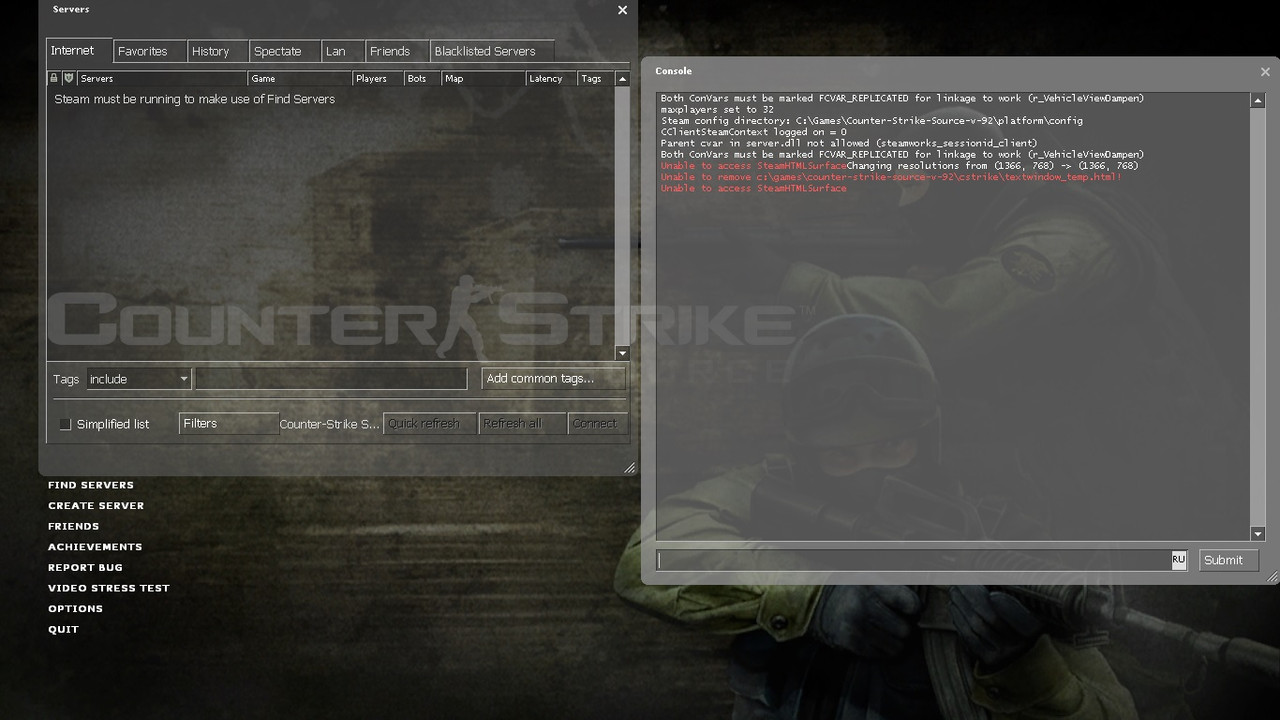Click the Filters button

pos(229,424)
